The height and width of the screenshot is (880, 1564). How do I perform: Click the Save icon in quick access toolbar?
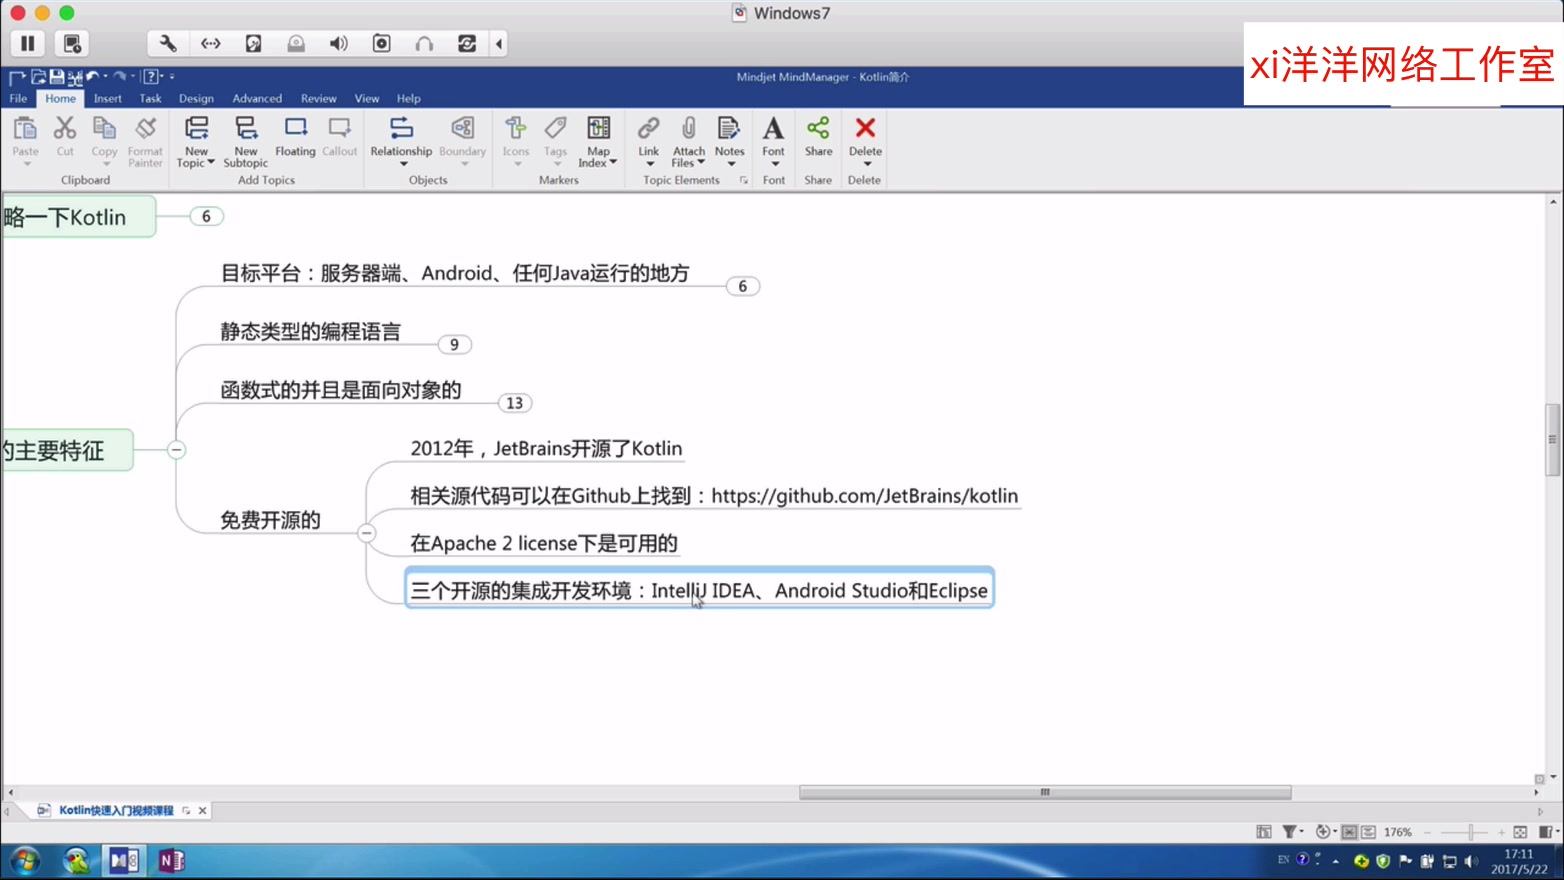click(57, 76)
